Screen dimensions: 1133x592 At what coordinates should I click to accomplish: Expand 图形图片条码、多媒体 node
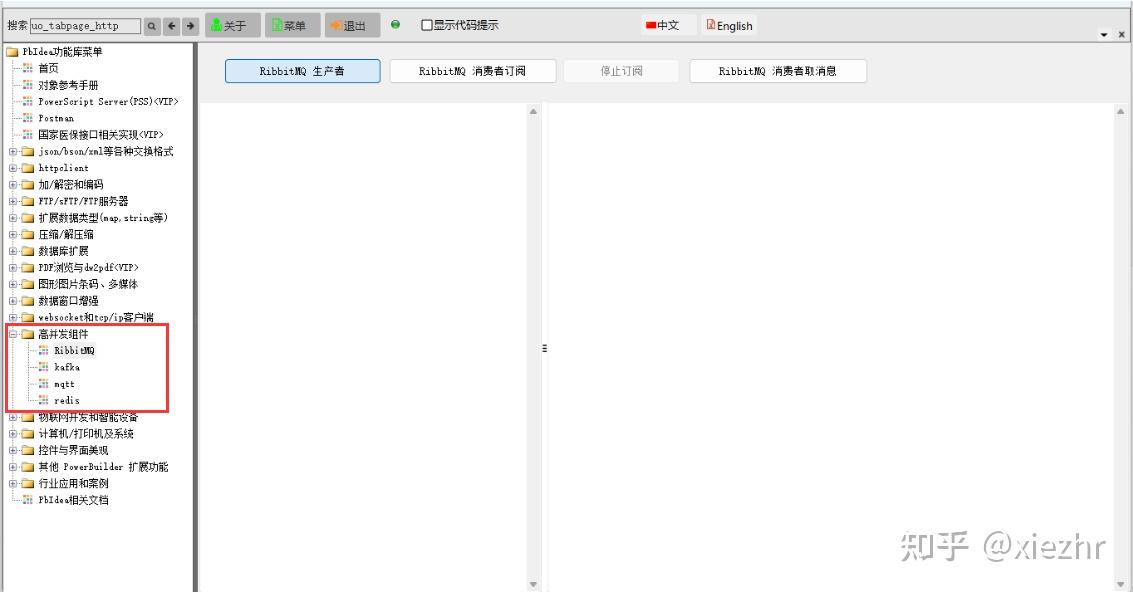(x=12, y=285)
